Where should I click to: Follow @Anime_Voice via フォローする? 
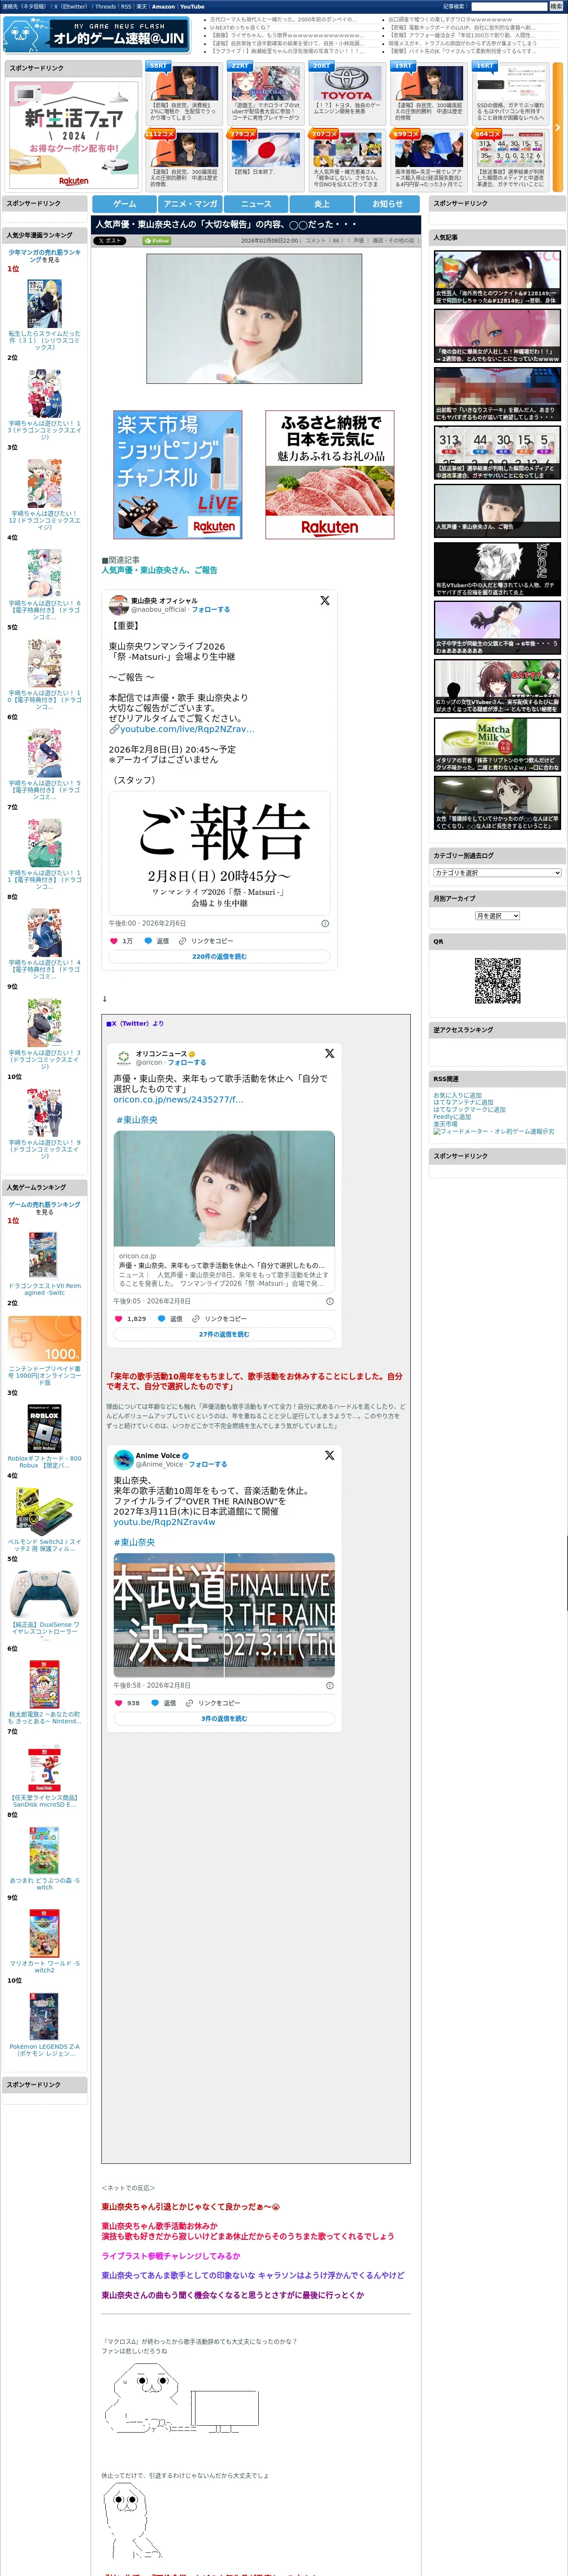(x=208, y=1463)
